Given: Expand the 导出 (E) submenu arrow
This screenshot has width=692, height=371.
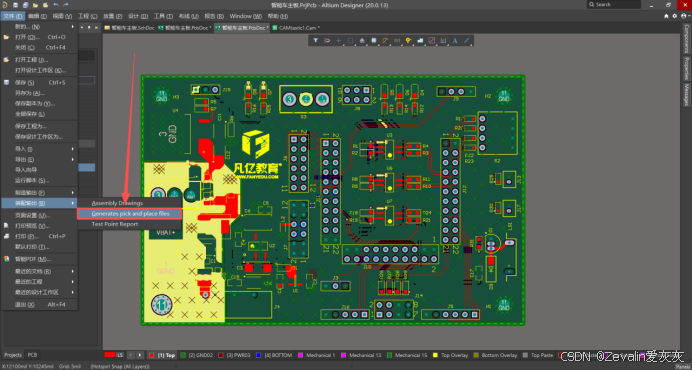Looking at the screenshot, I should pyautogui.click(x=73, y=159).
